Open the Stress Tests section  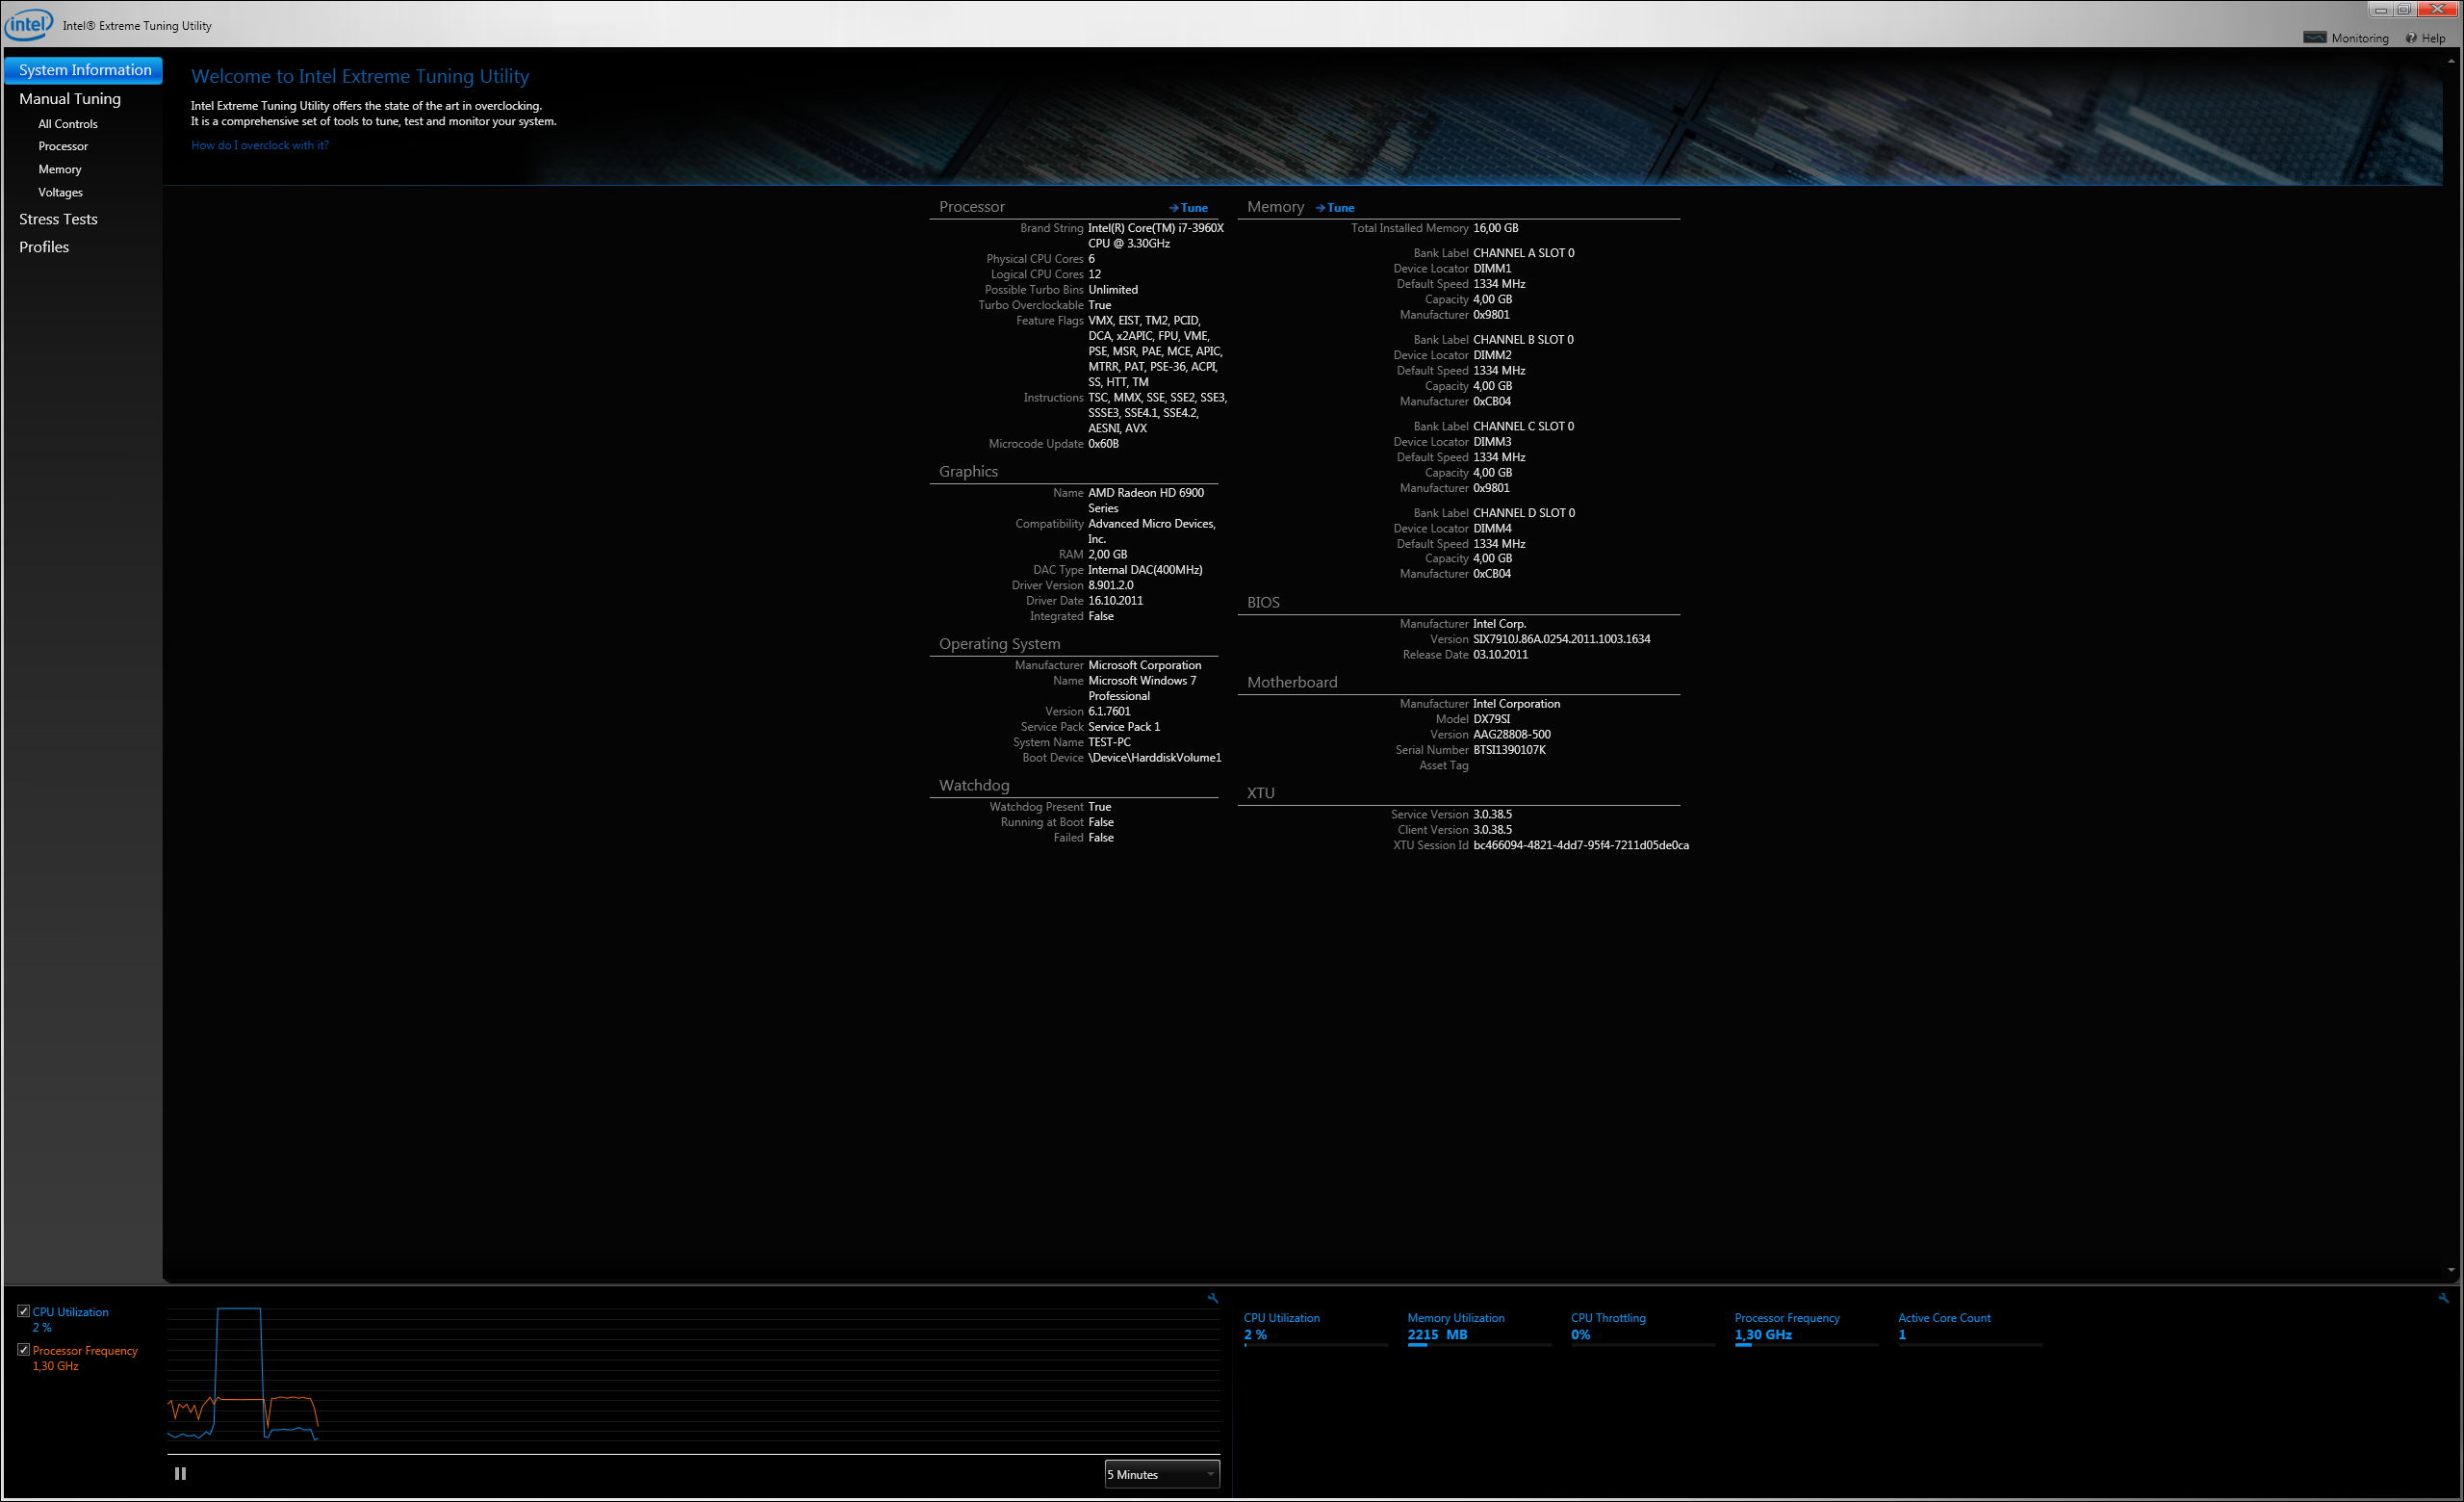coord(58,219)
